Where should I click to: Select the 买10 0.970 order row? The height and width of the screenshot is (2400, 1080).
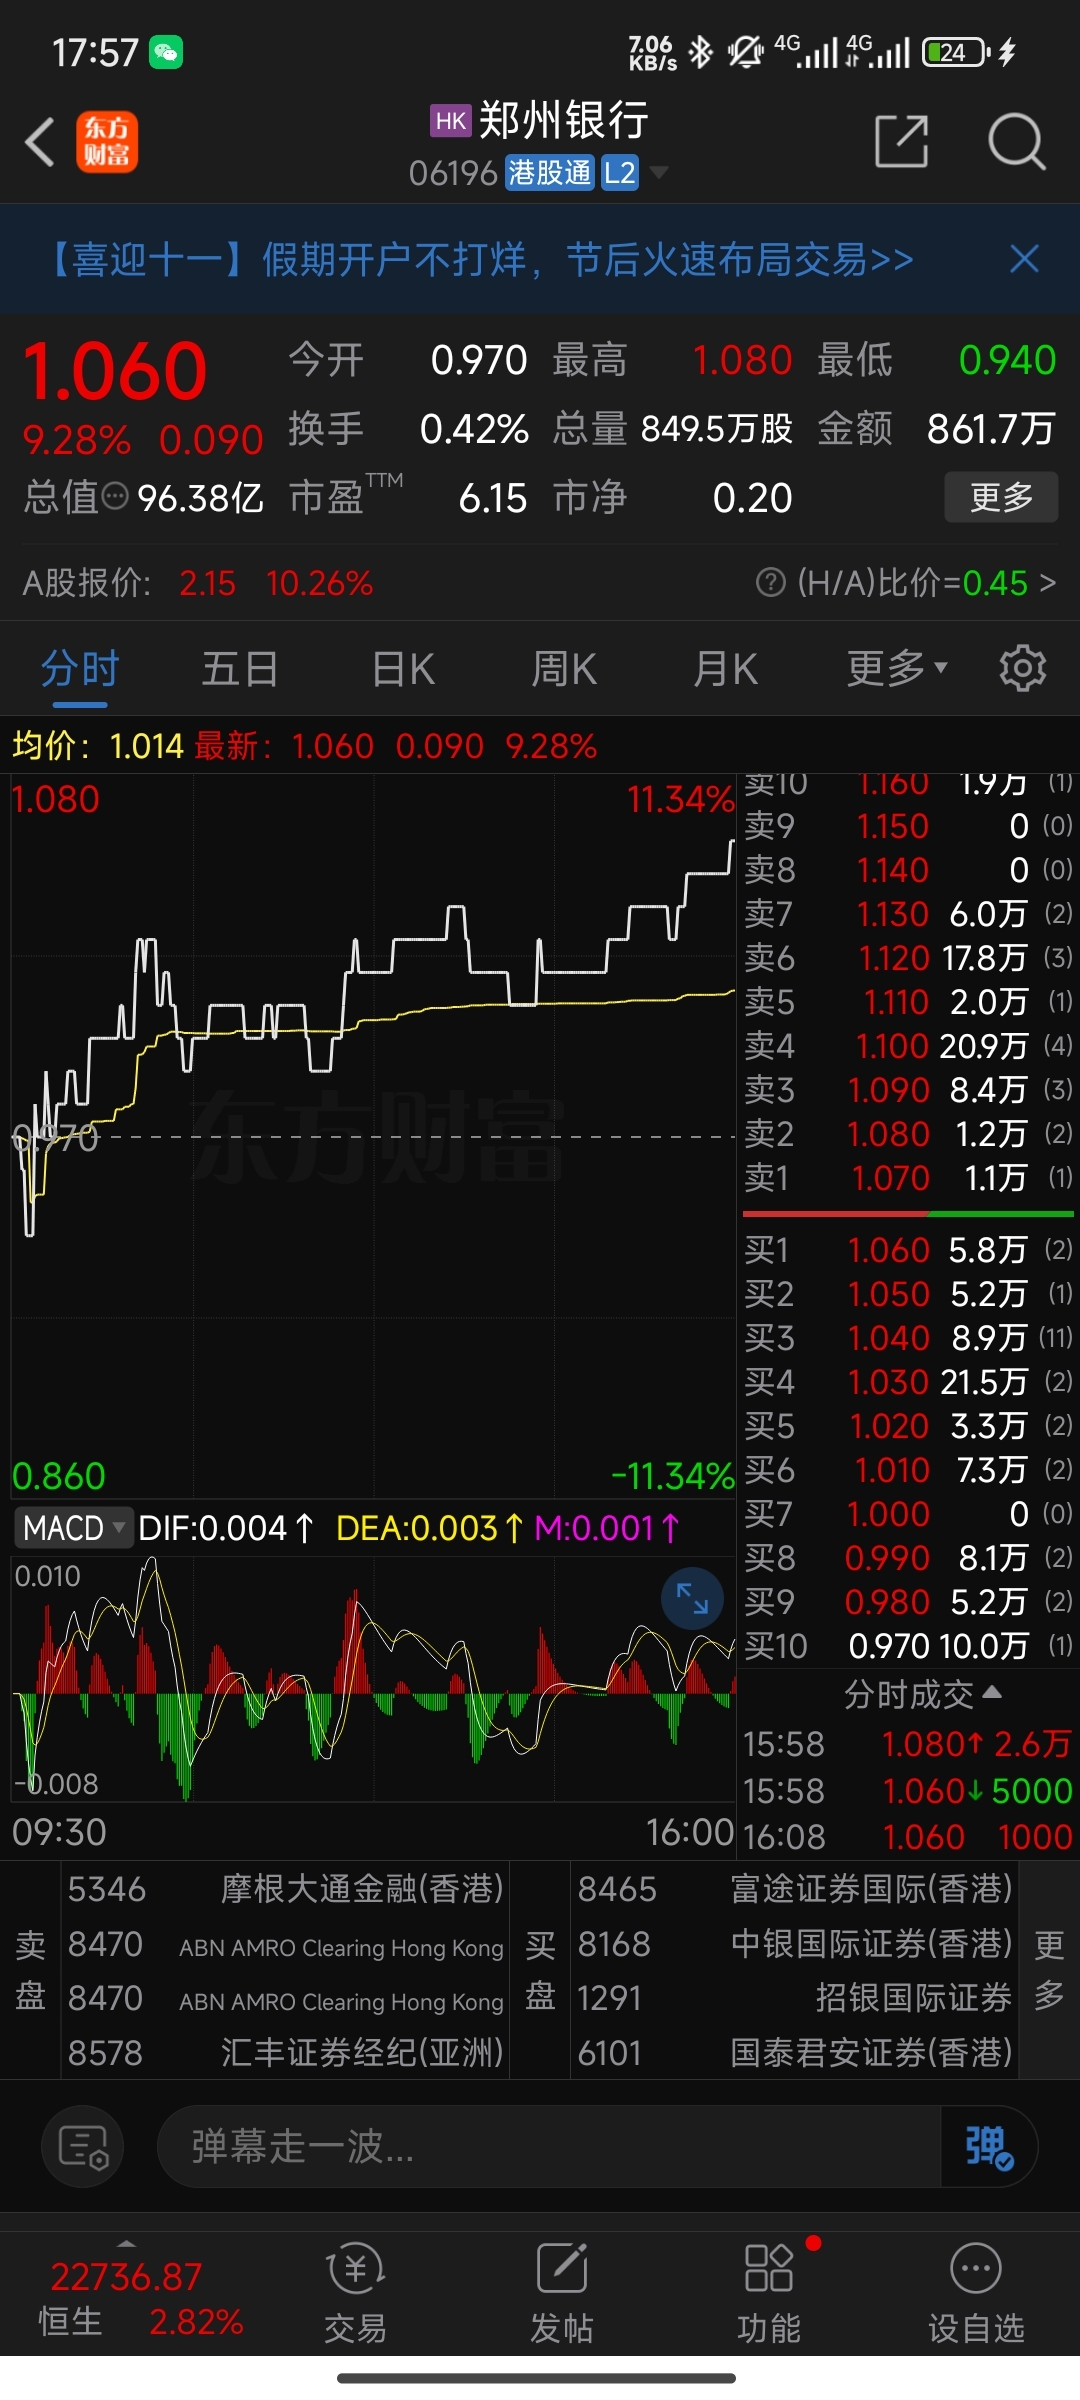click(908, 1646)
